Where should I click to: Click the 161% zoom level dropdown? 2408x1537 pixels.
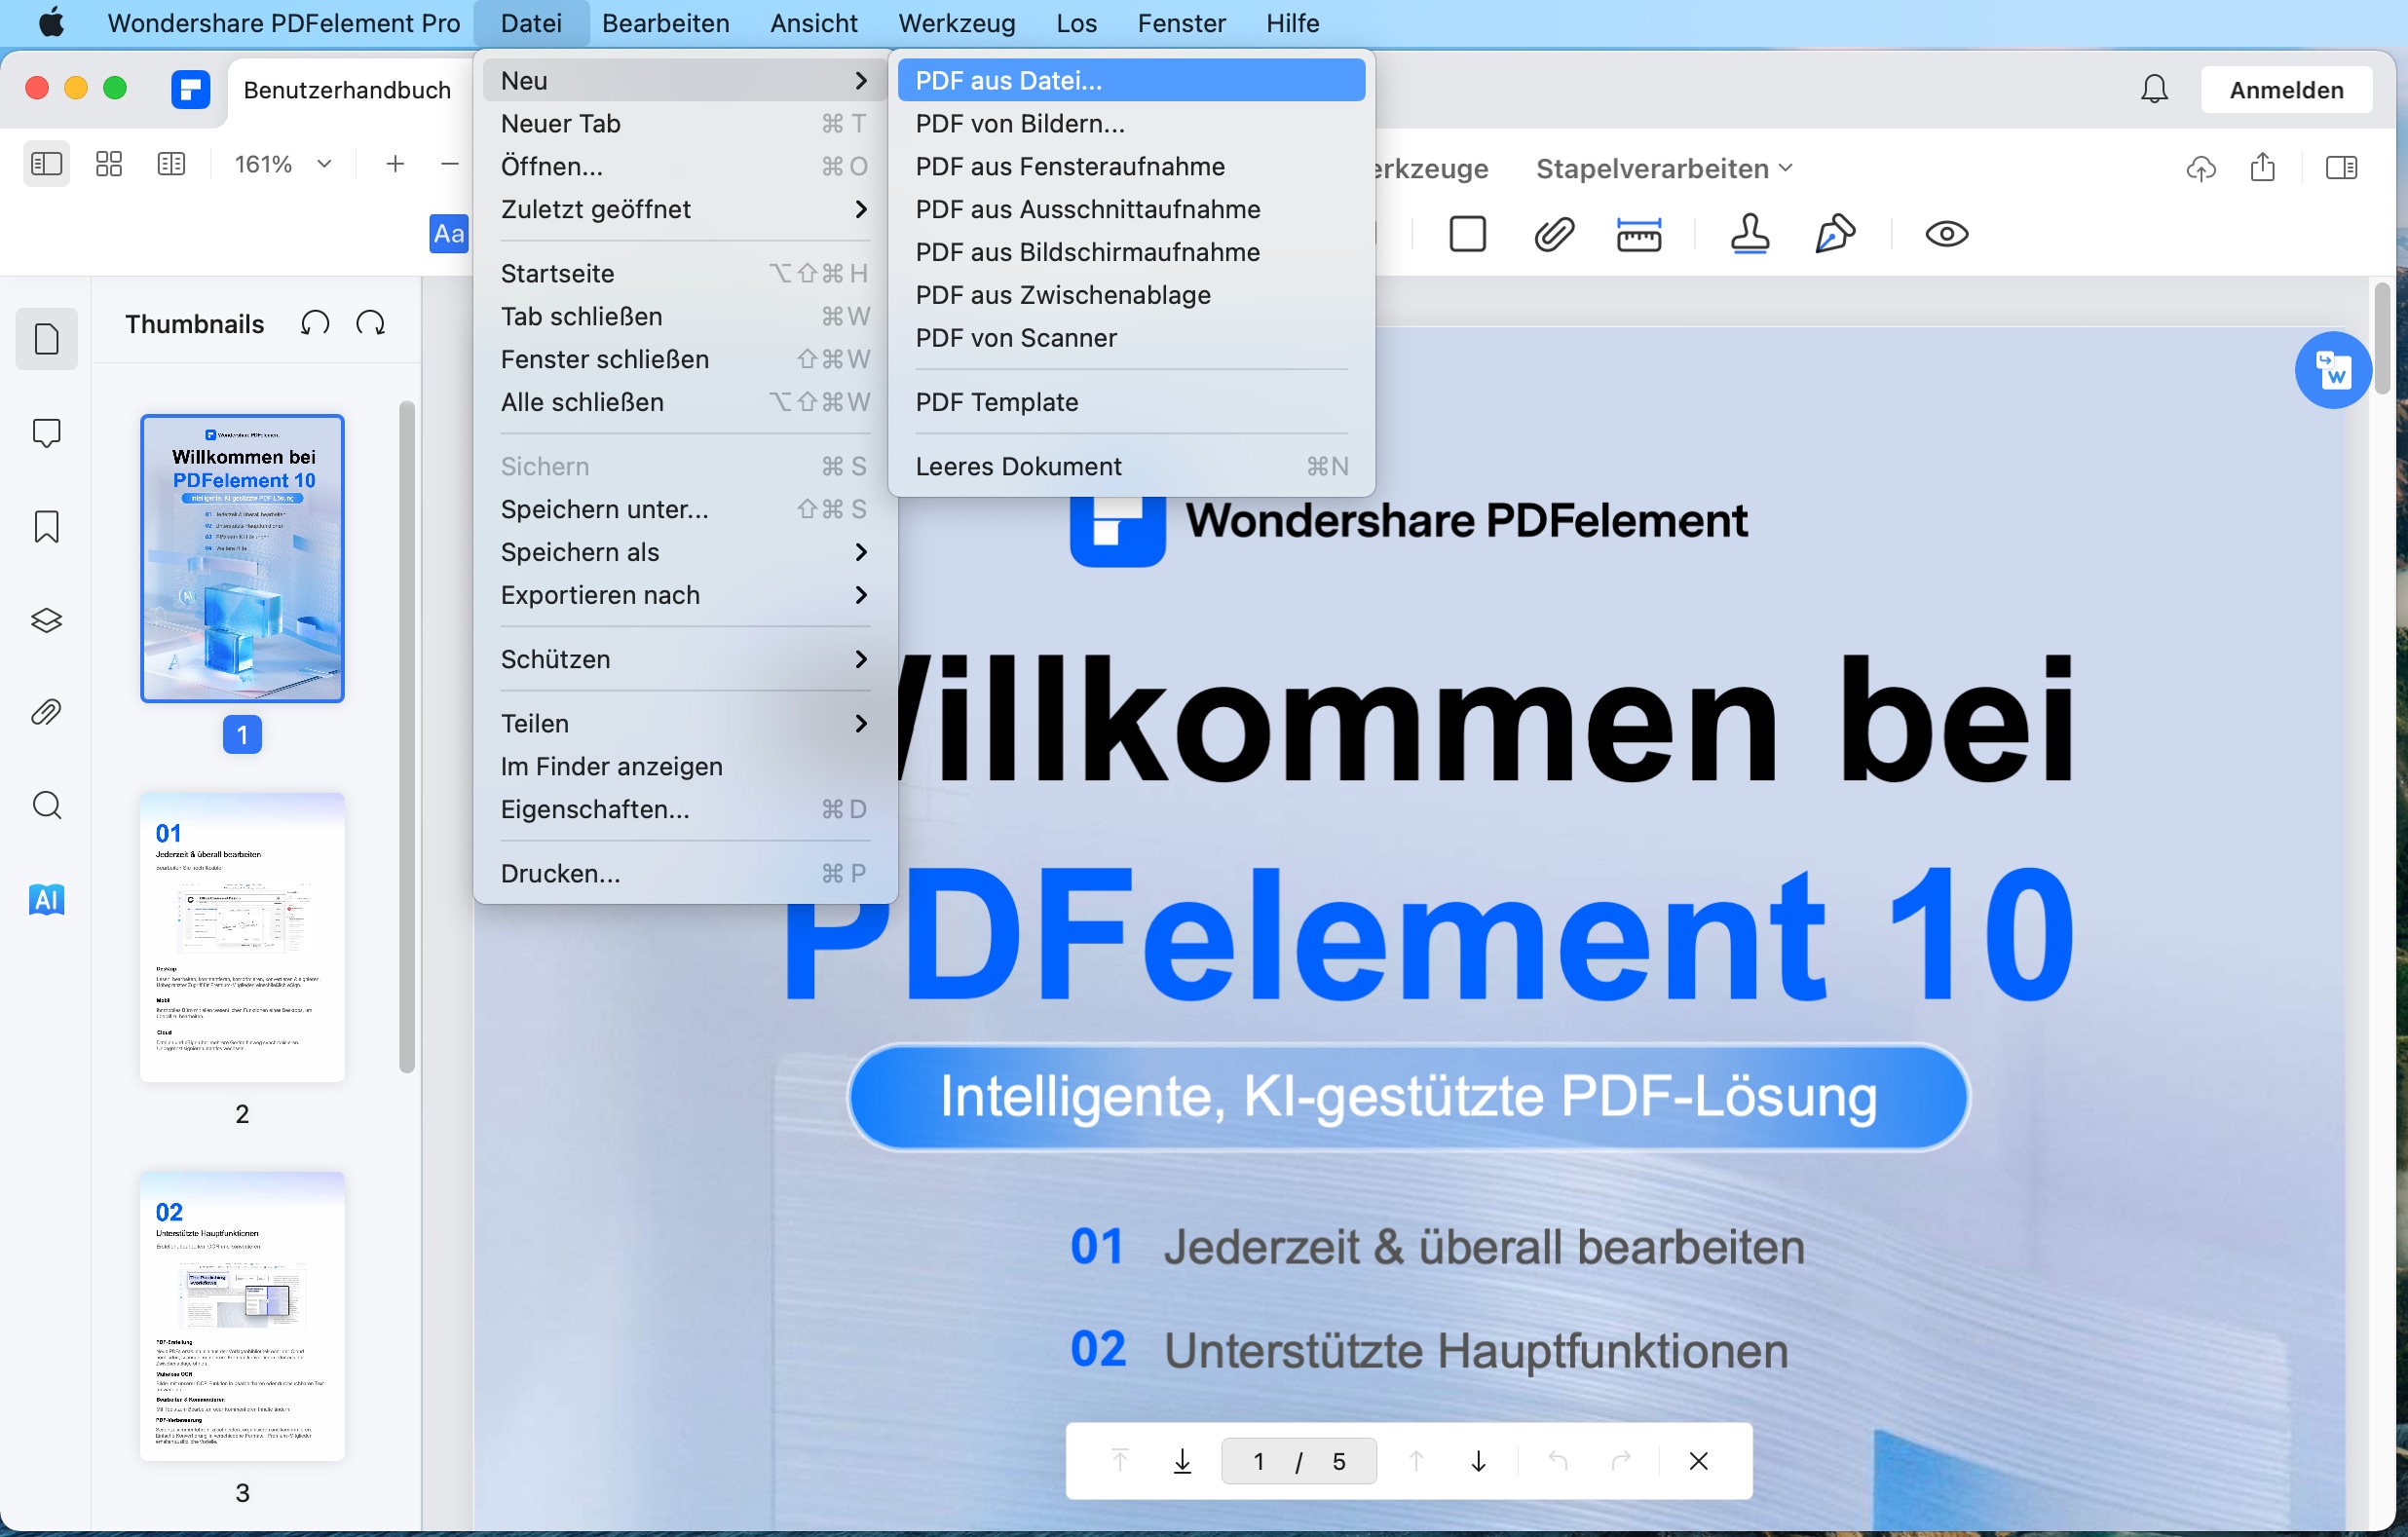point(281,165)
